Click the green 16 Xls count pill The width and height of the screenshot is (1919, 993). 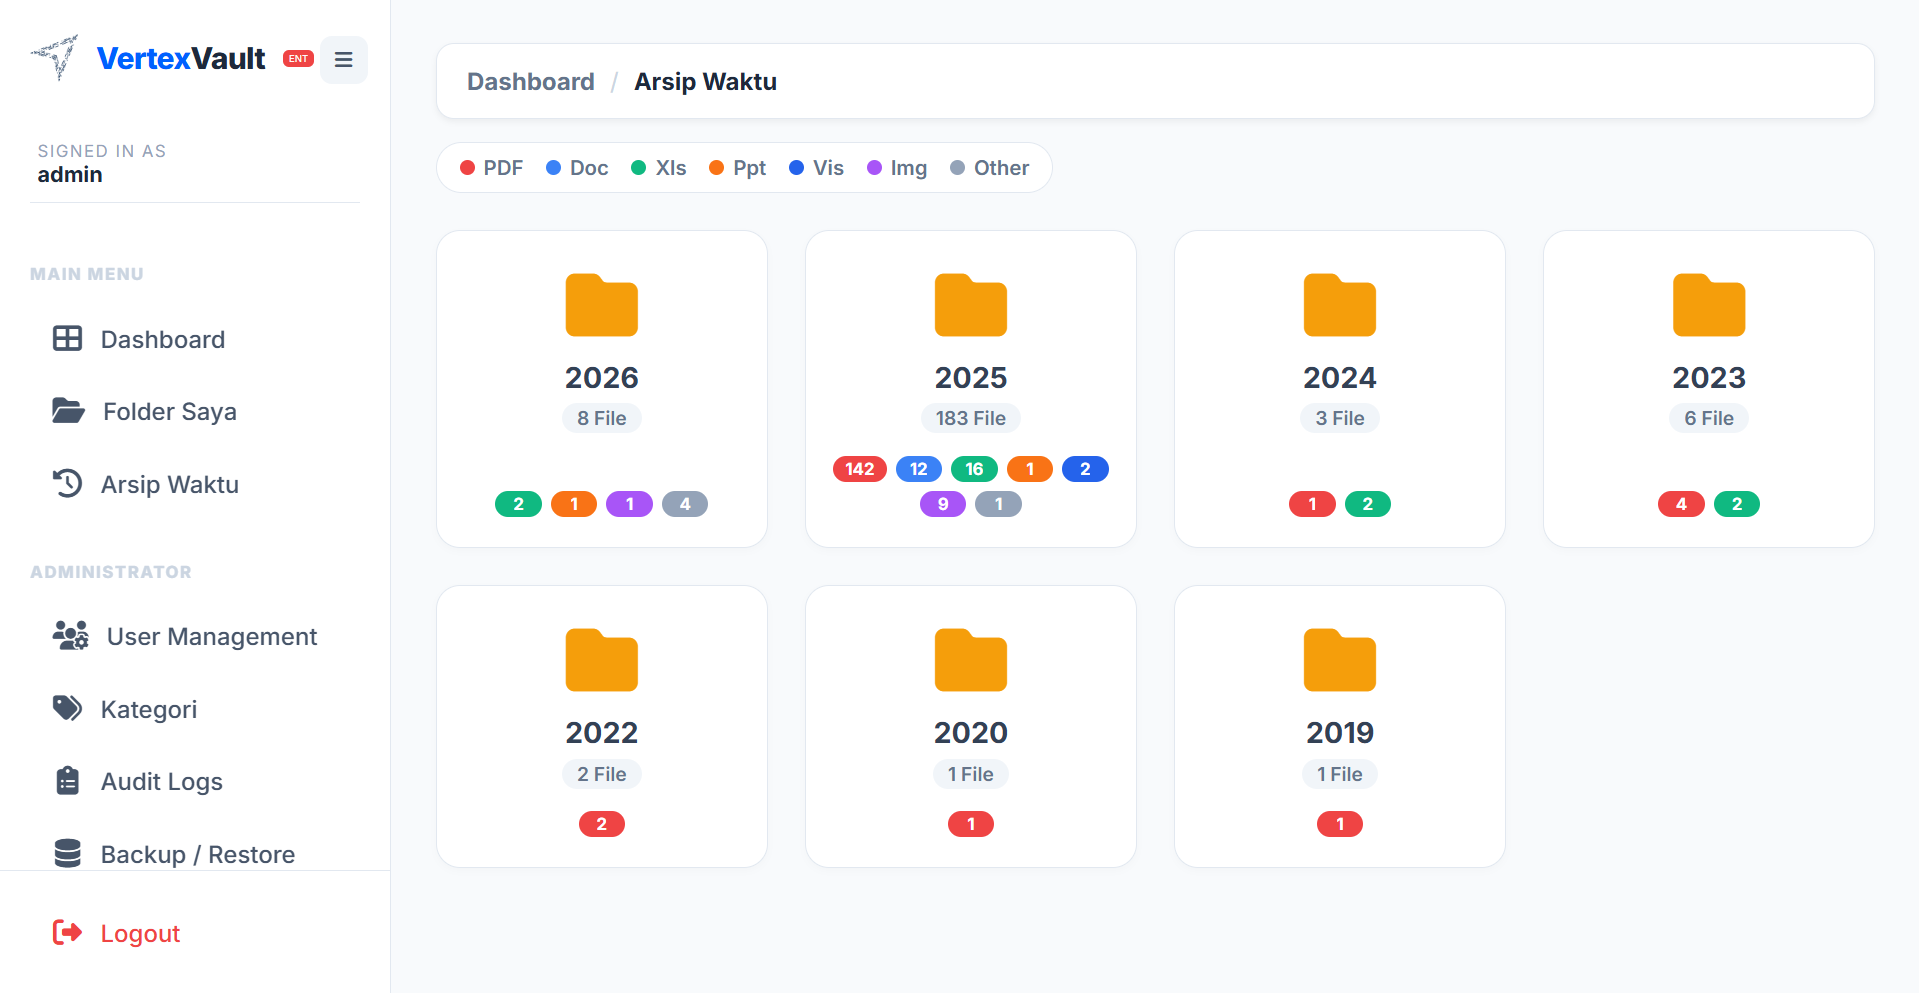coord(974,469)
